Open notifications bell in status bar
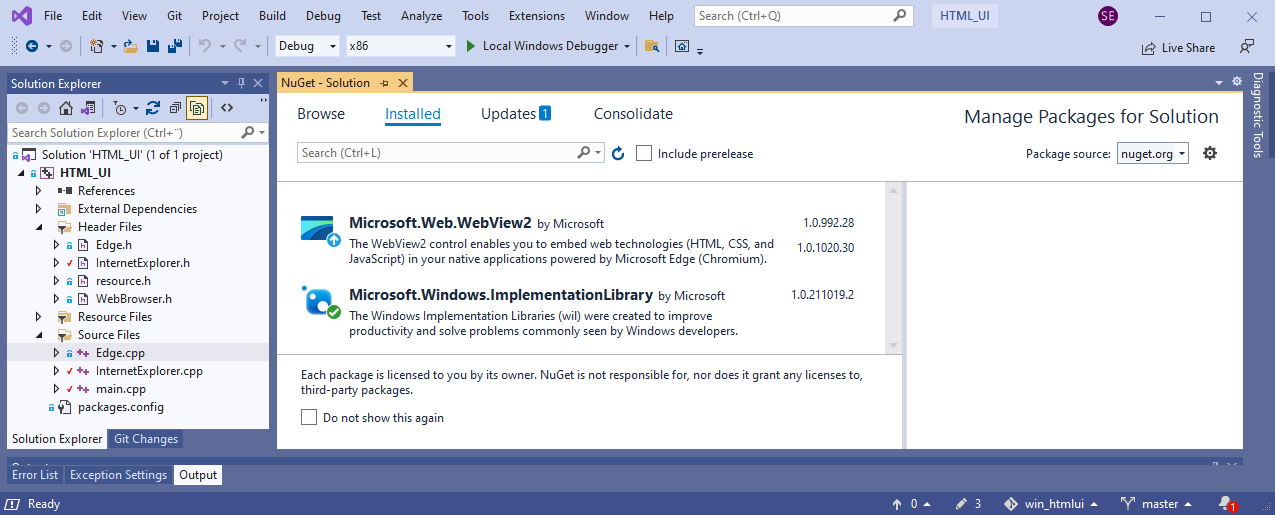The height and width of the screenshot is (515, 1275). tap(1226, 504)
